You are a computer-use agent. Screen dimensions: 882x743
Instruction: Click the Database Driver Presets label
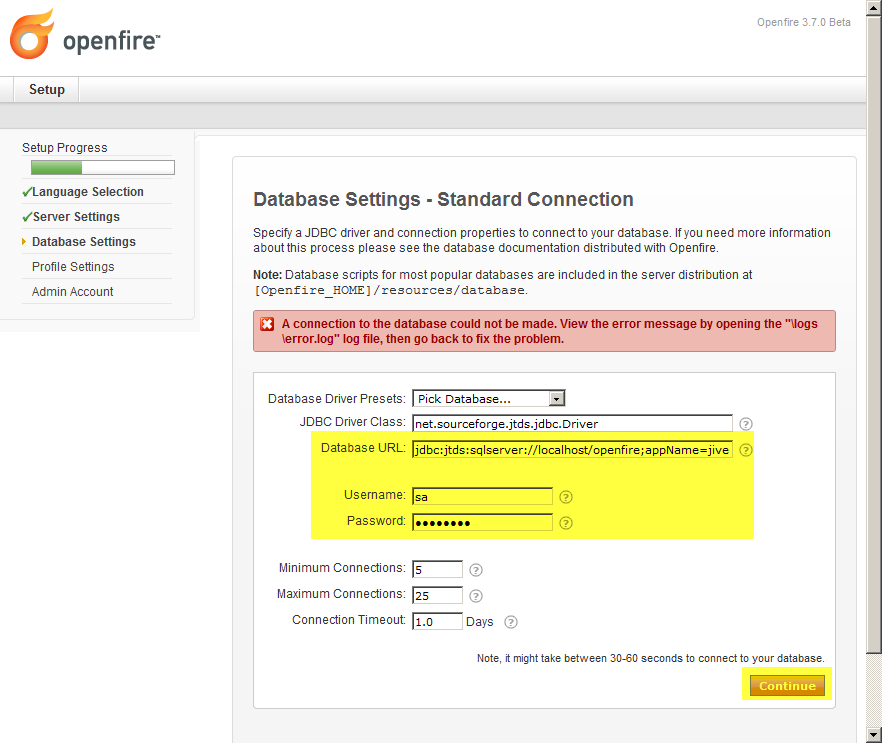point(336,399)
